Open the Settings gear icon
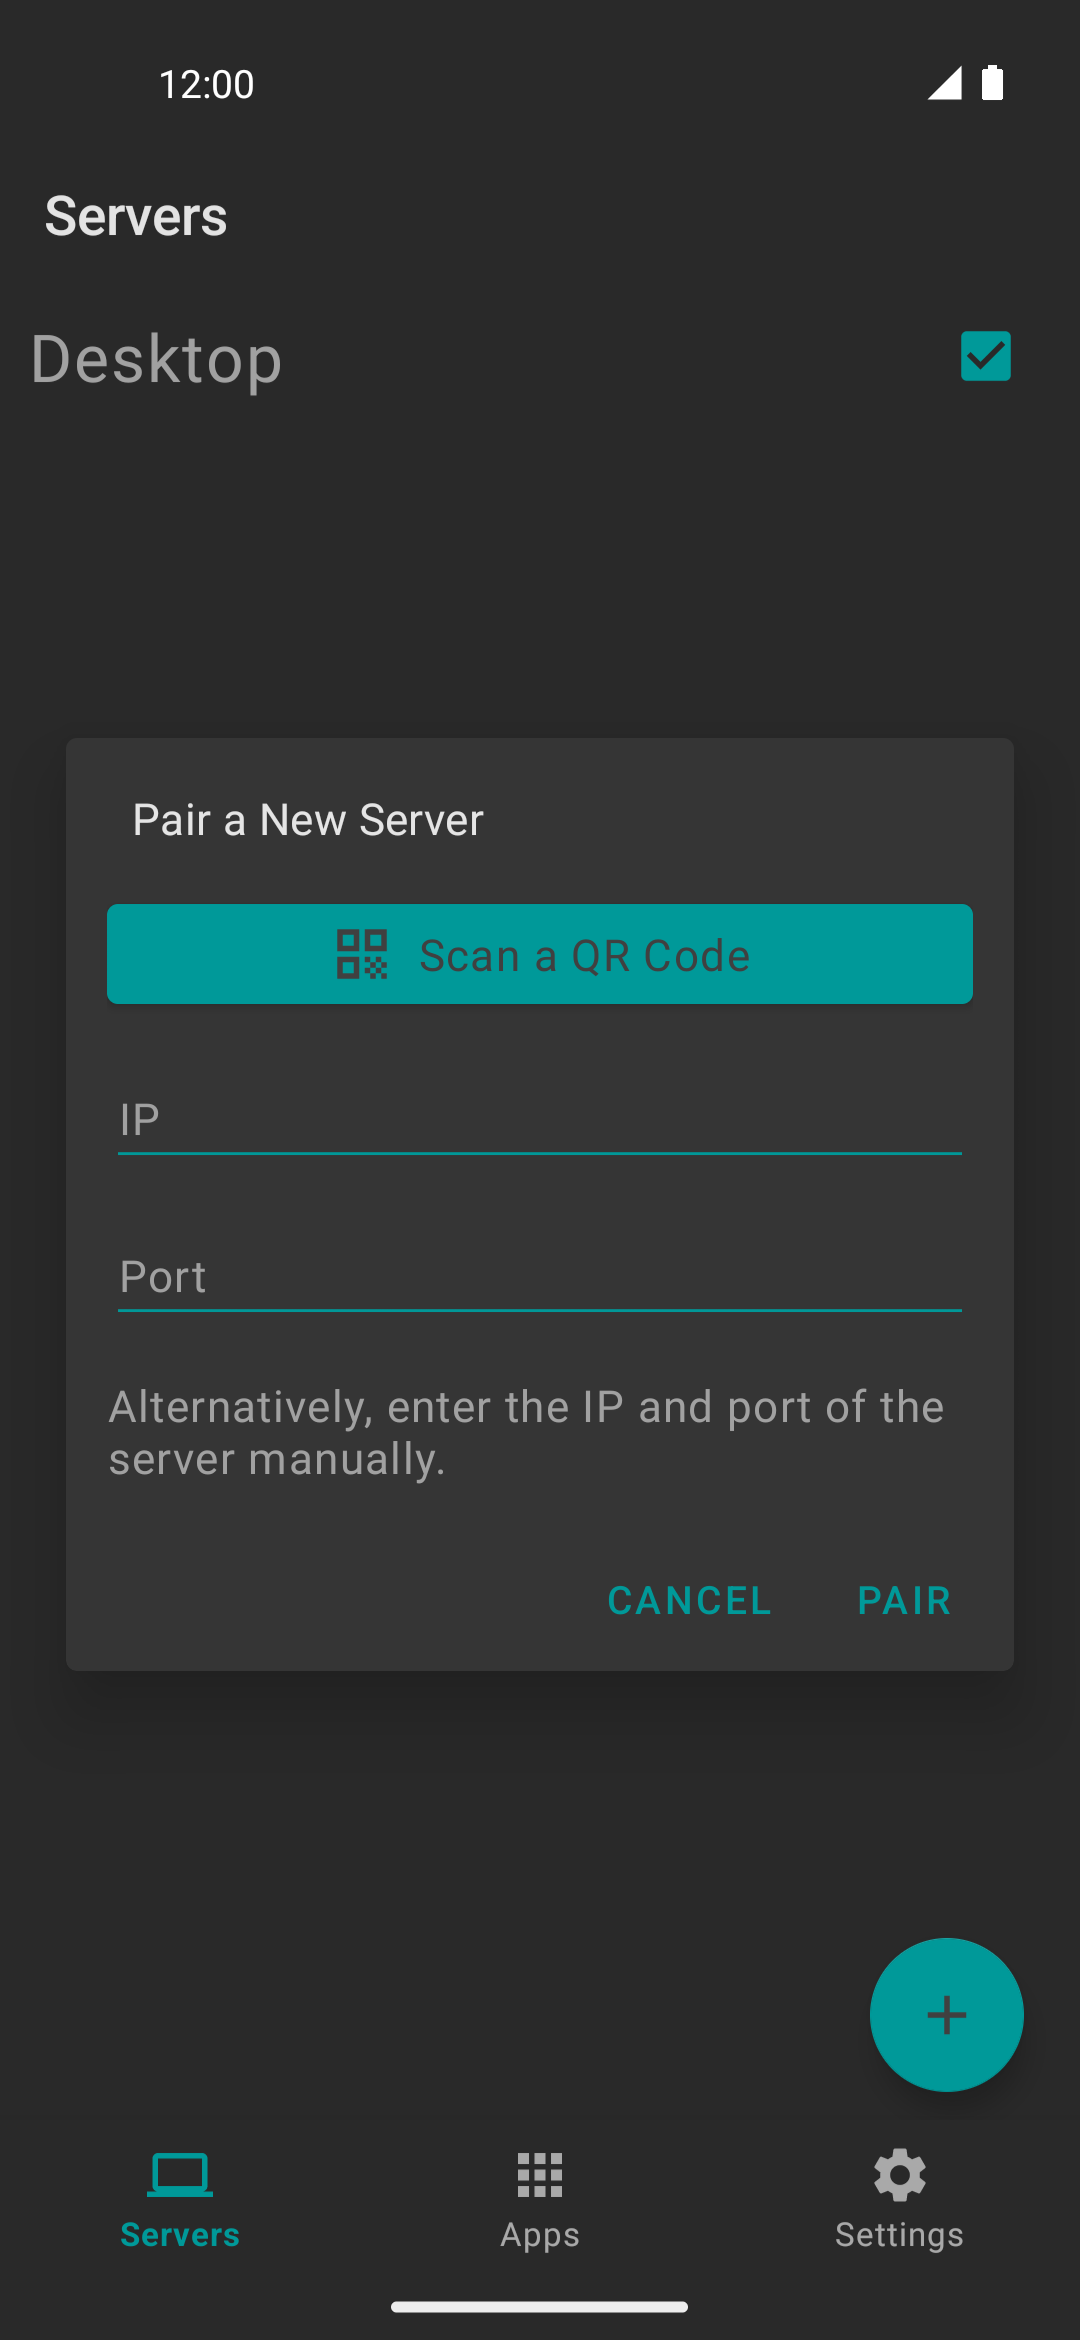1080x2340 pixels. (899, 2174)
